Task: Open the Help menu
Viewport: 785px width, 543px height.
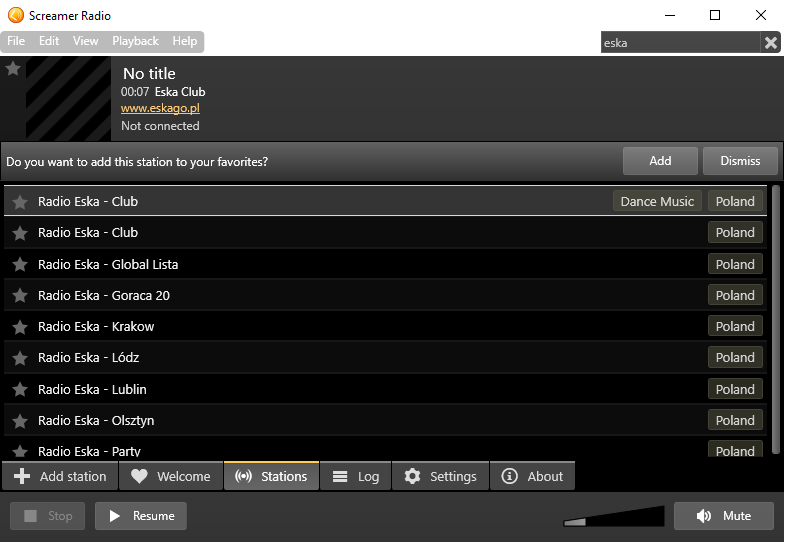Action: click(185, 41)
